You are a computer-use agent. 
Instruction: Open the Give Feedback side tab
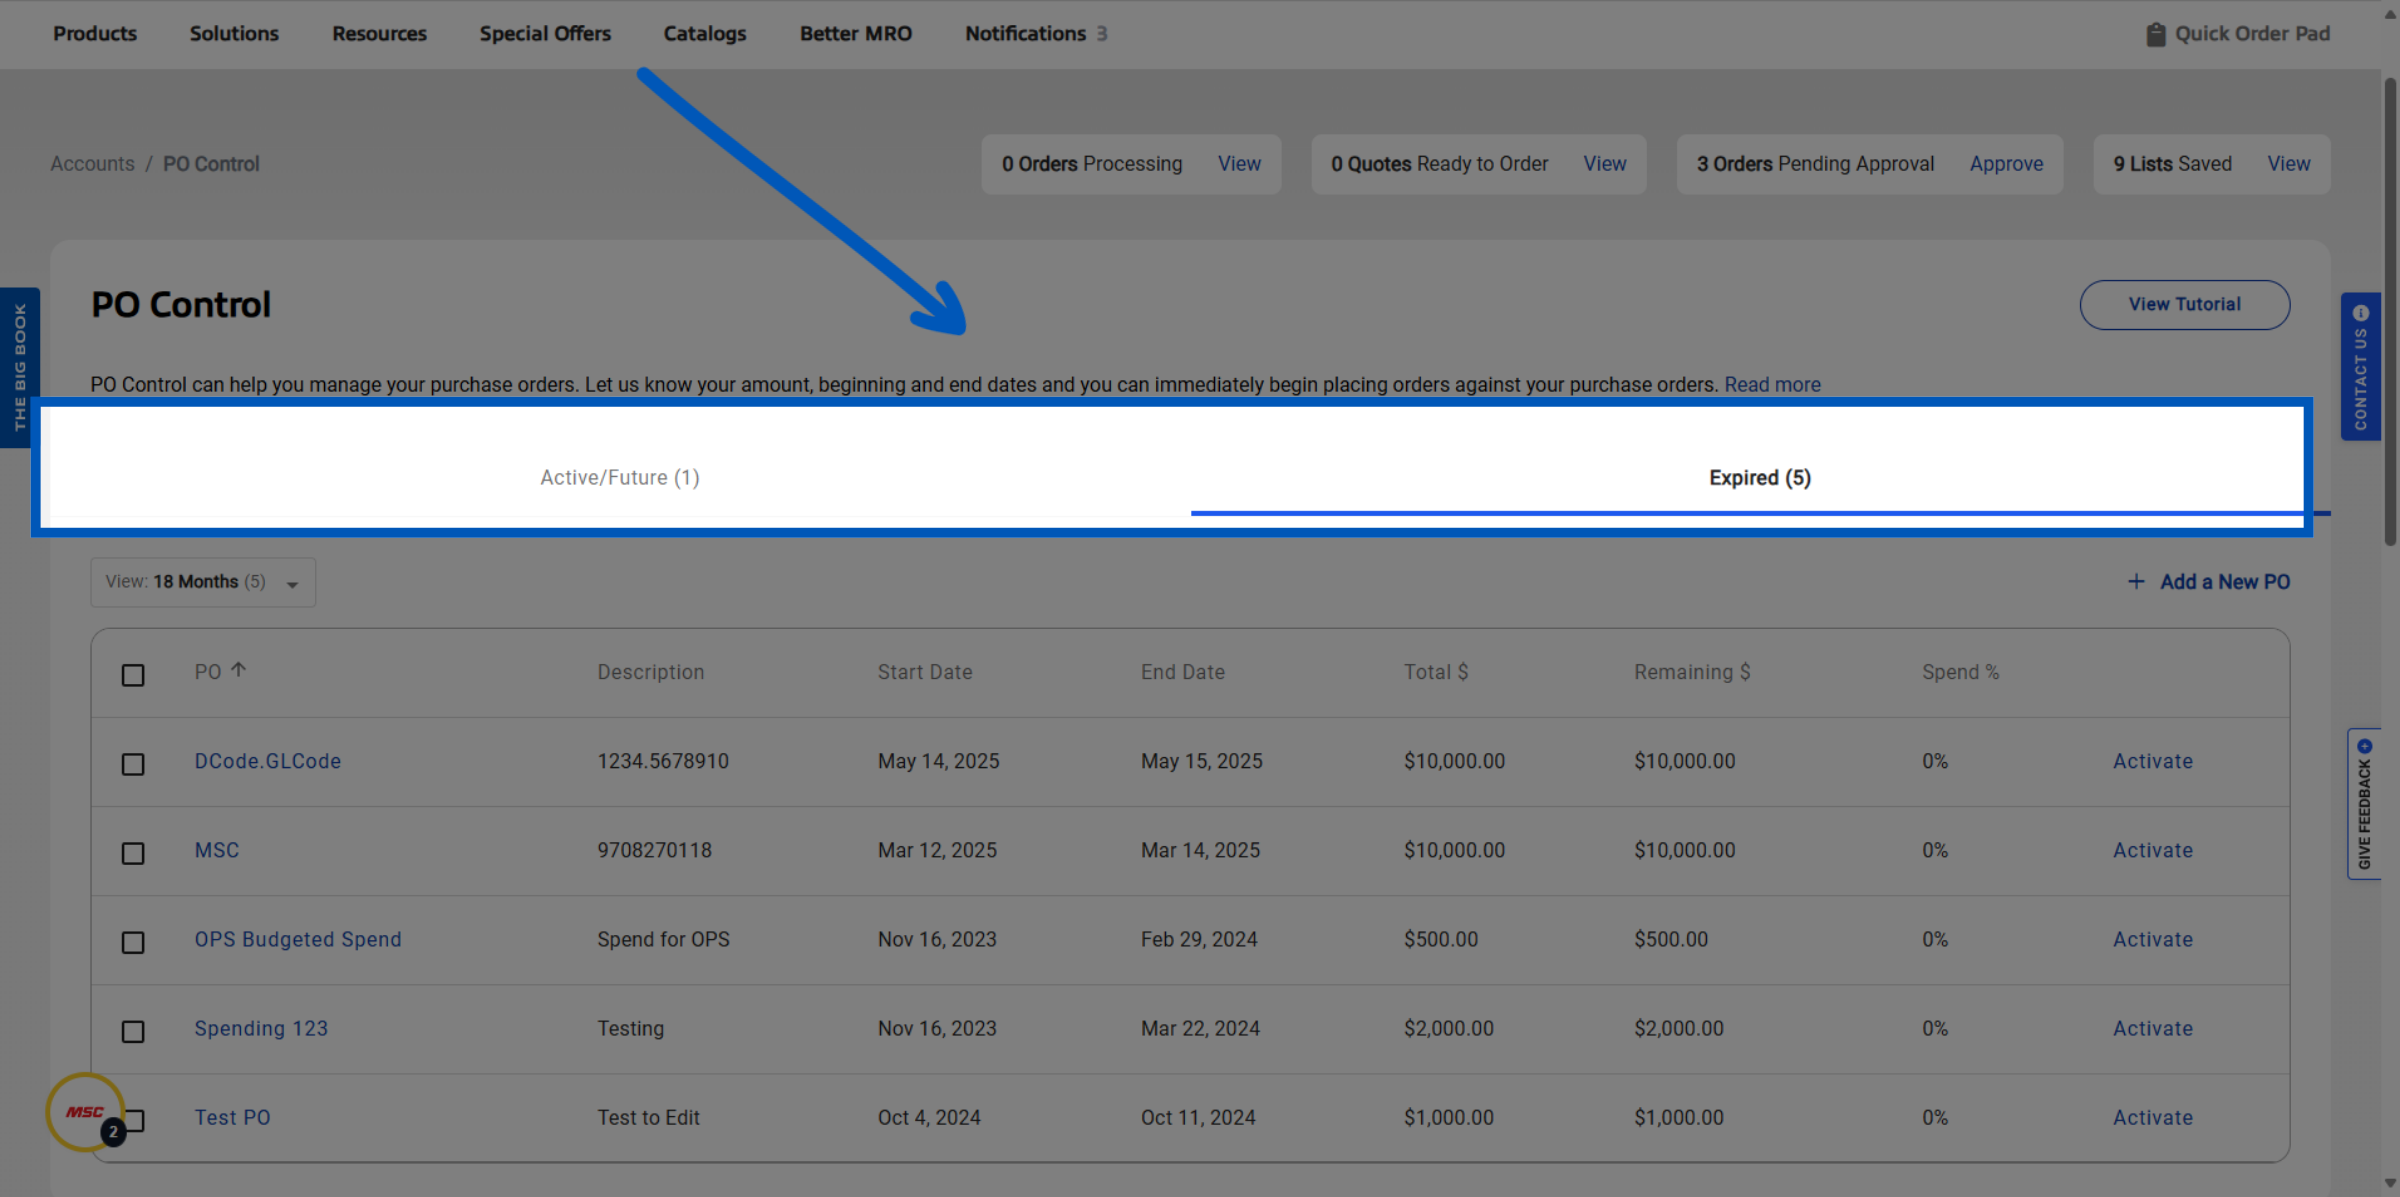2364,804
